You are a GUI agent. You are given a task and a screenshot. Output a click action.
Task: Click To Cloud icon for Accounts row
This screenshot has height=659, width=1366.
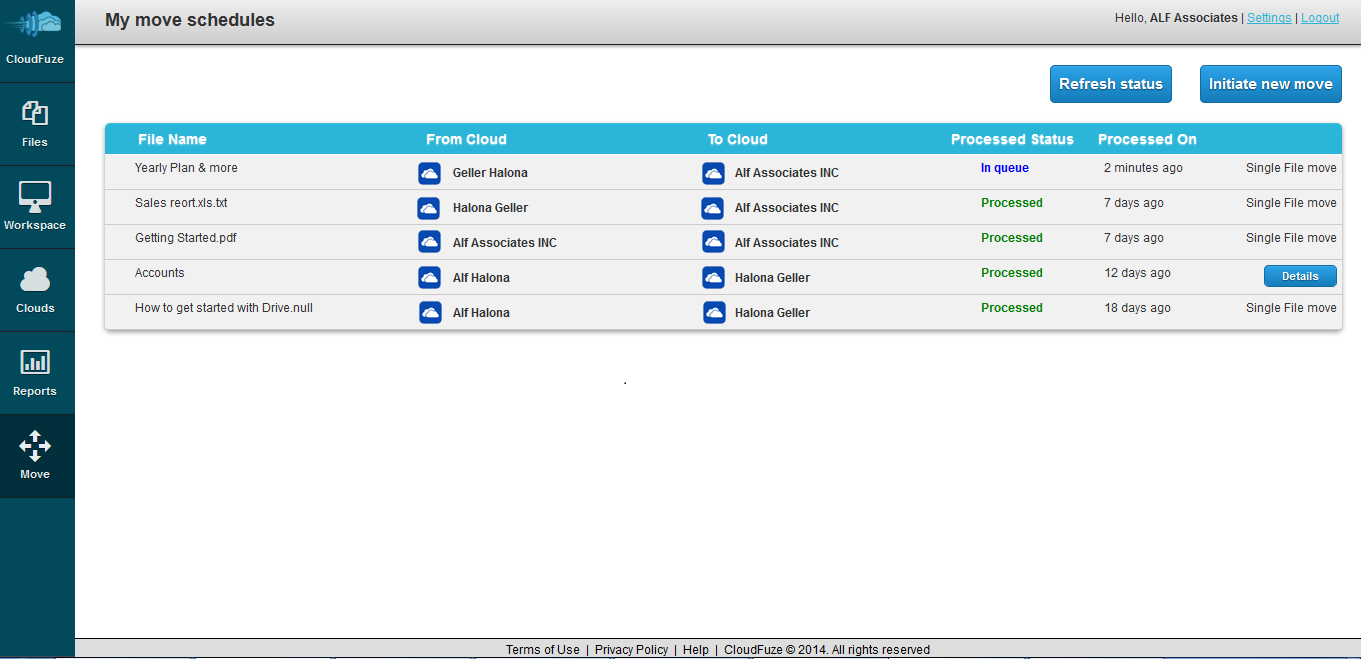713,278
